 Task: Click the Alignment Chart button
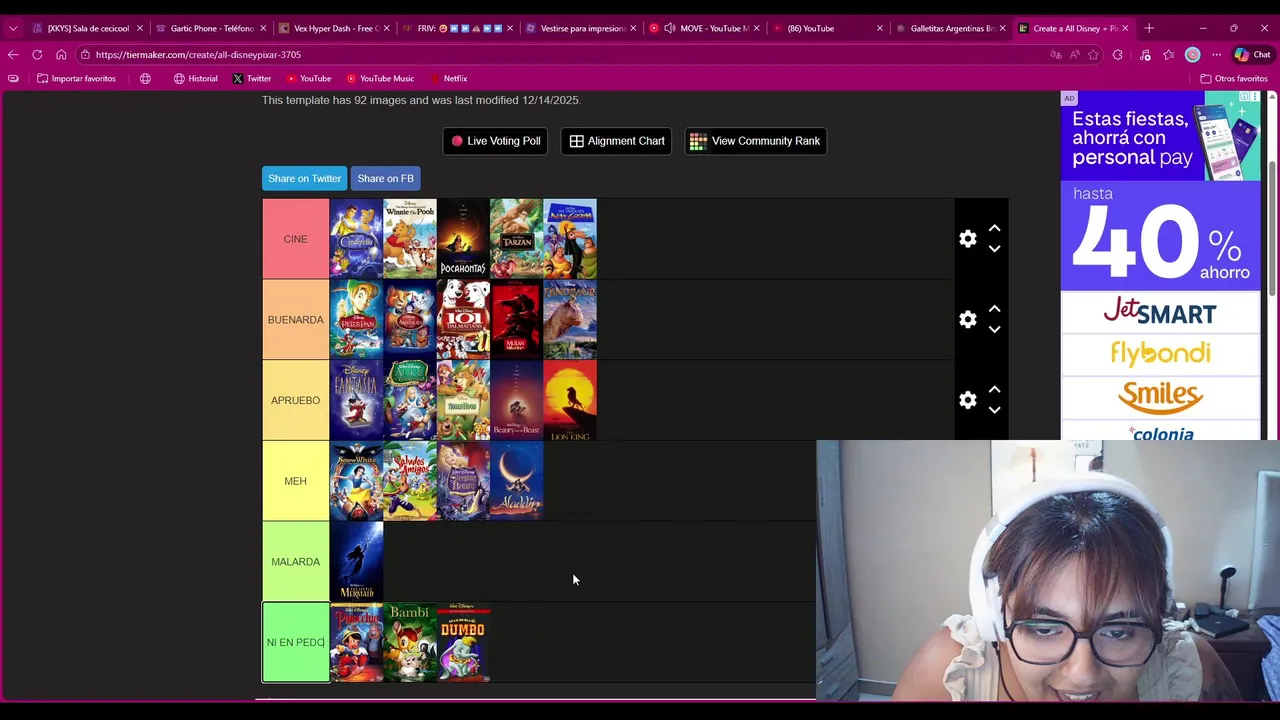point(616,141)
